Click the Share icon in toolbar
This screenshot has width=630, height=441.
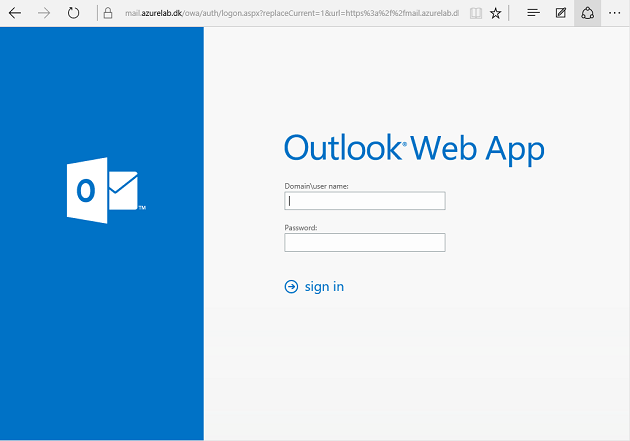[x=587, y=13]
